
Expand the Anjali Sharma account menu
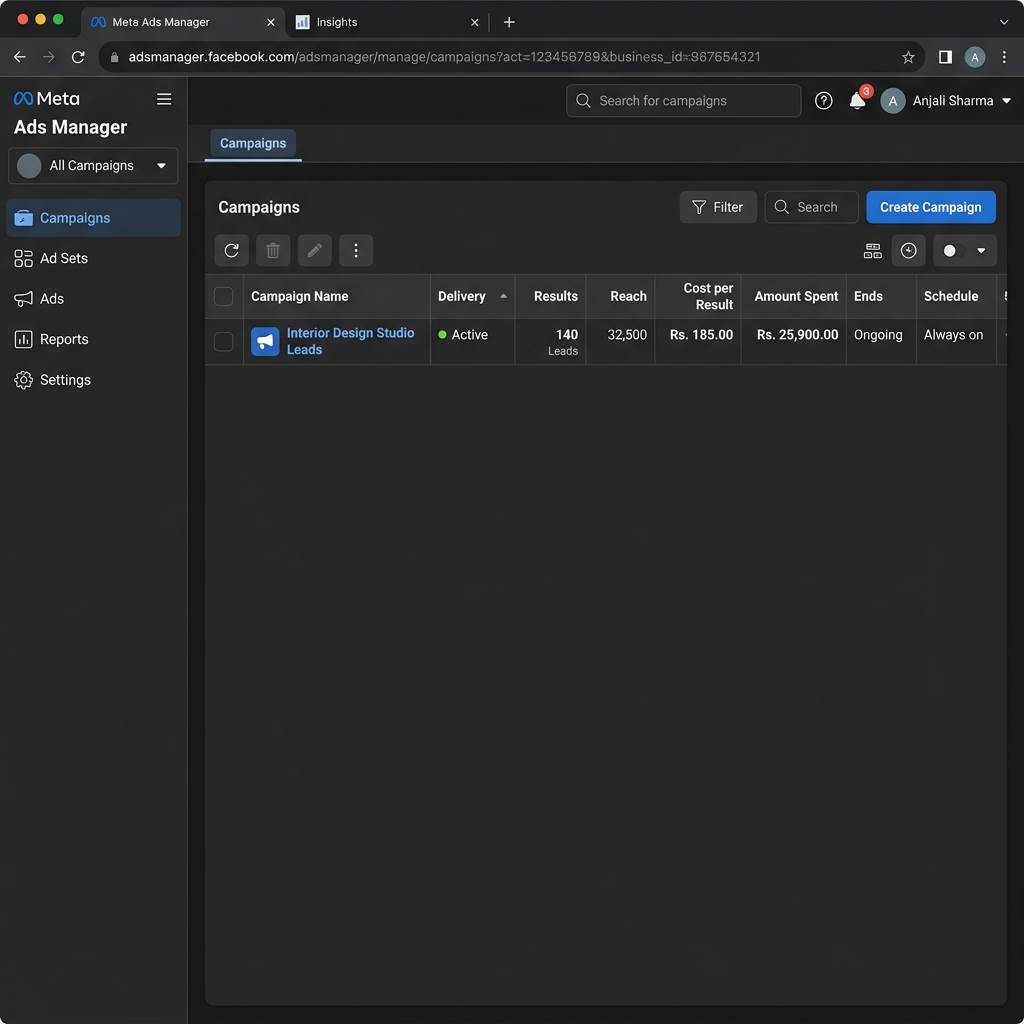coord(946,101)
